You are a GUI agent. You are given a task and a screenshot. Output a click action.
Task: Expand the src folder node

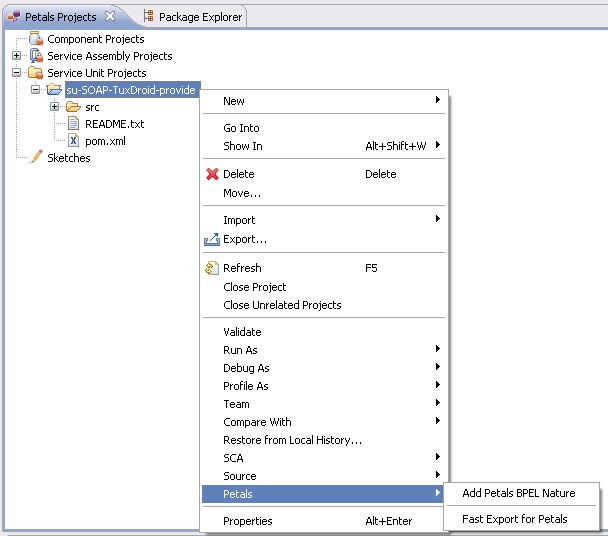(54, 107)
